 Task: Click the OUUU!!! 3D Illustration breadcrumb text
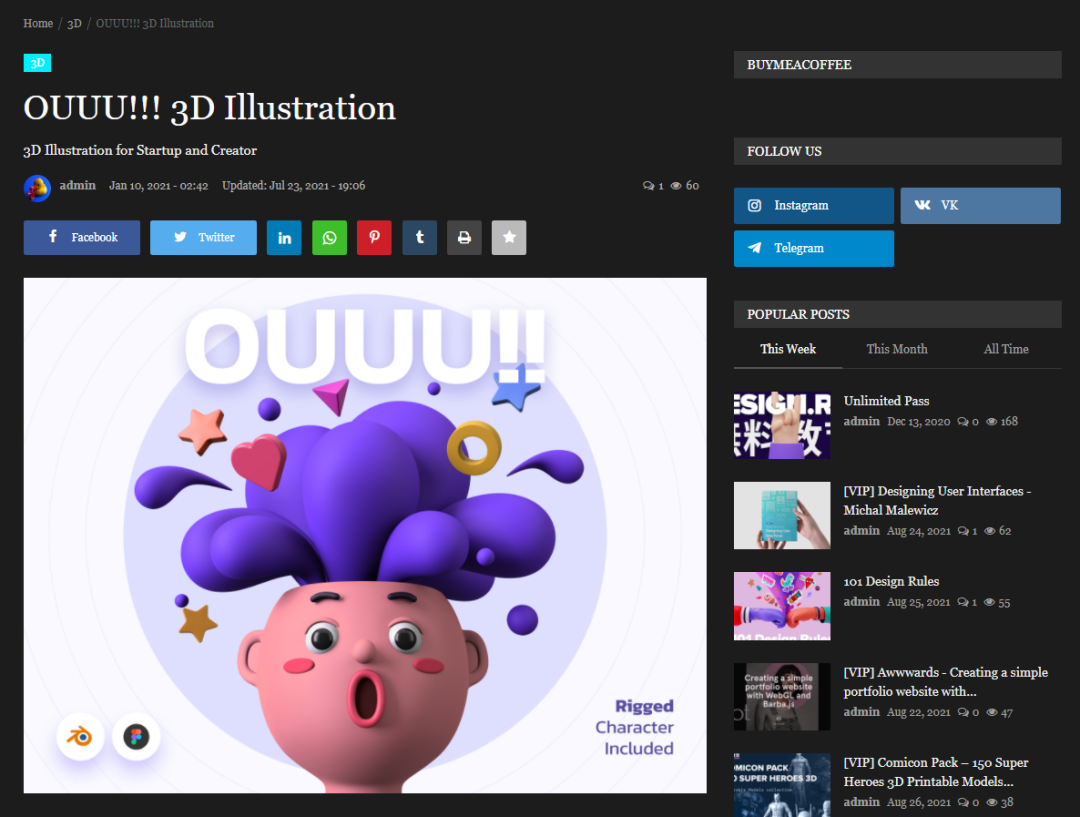(155, 23)
